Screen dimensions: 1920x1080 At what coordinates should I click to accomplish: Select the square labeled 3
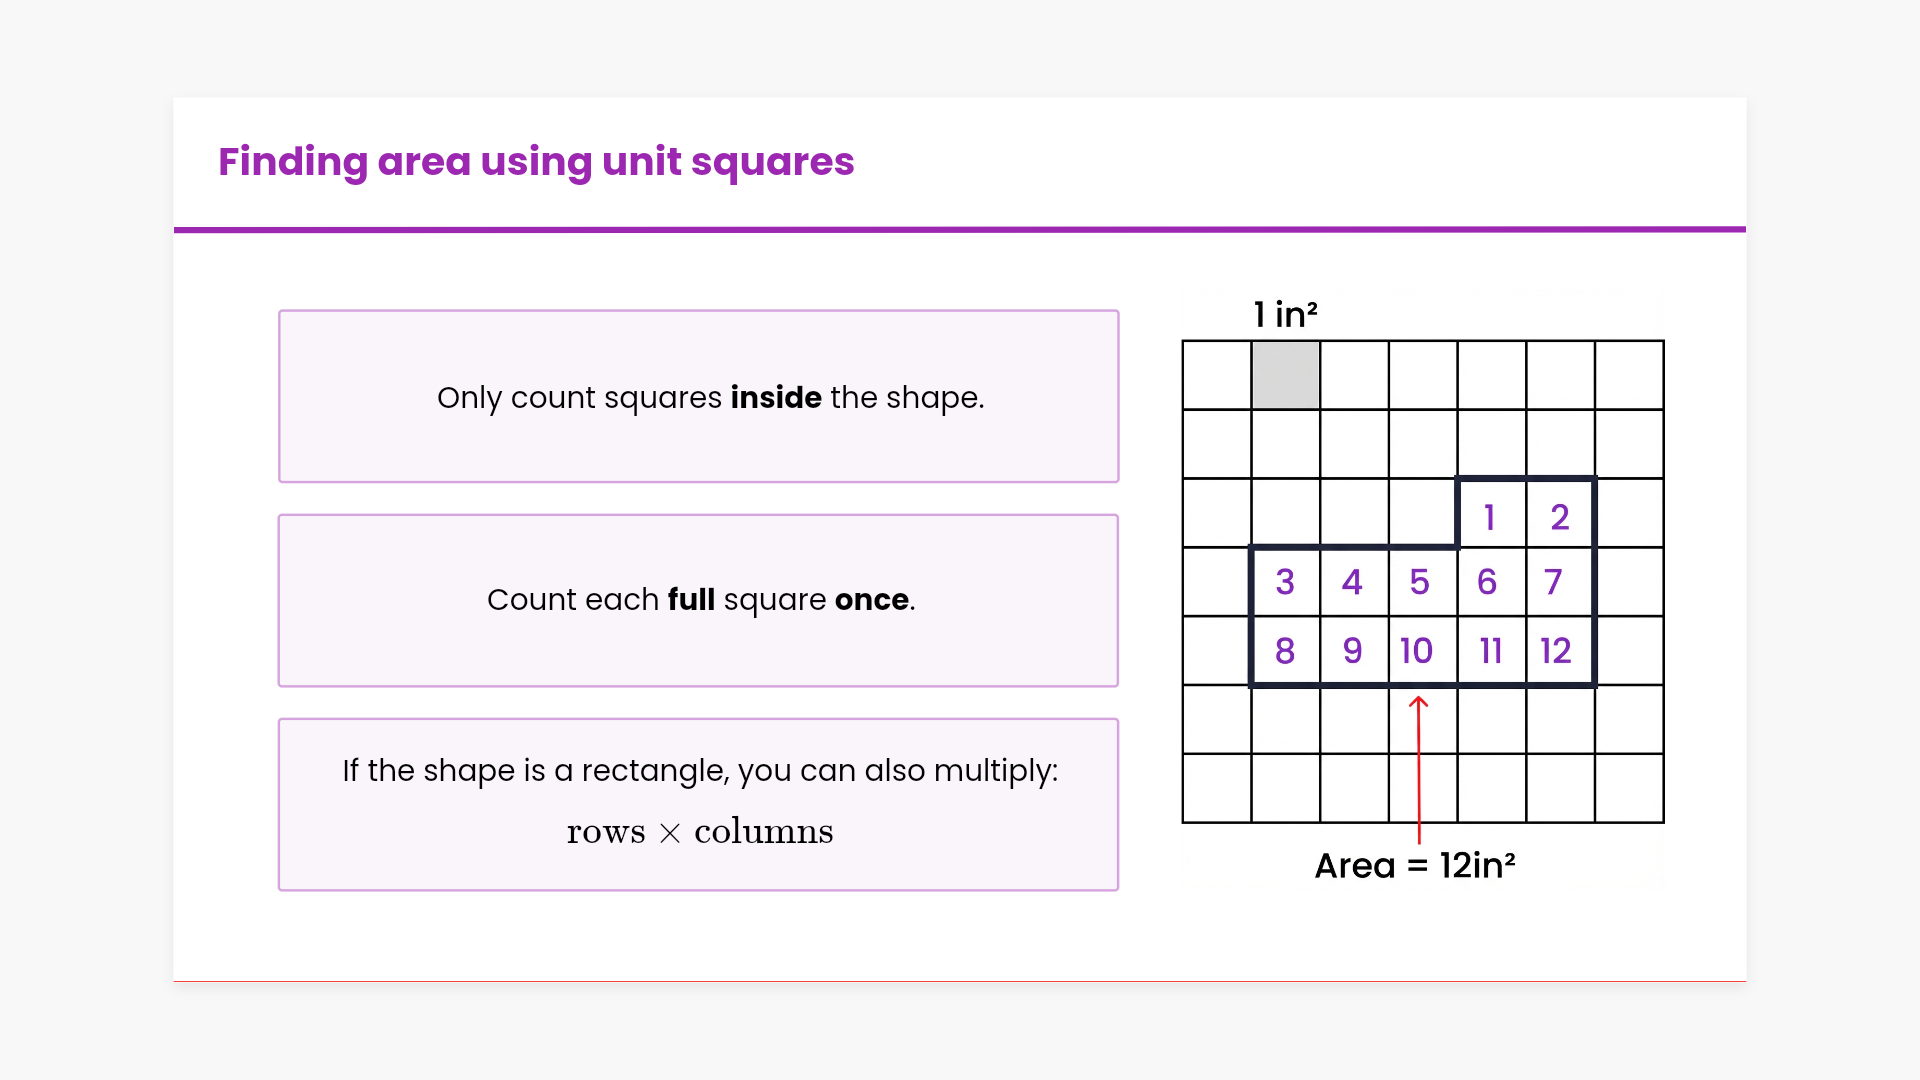coord(1285,582)
